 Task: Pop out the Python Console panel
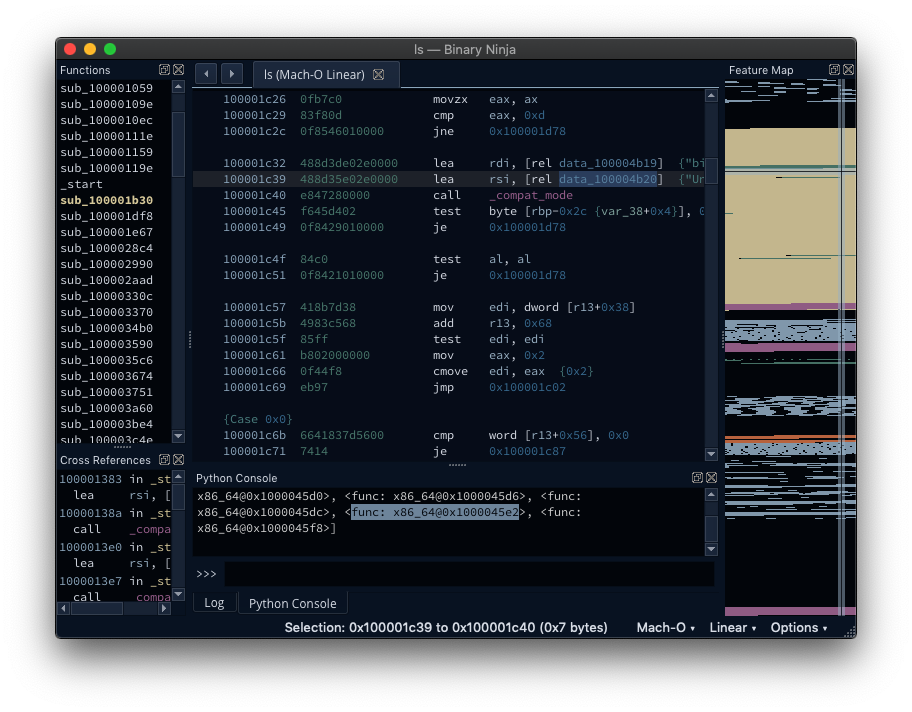point(697,478)
